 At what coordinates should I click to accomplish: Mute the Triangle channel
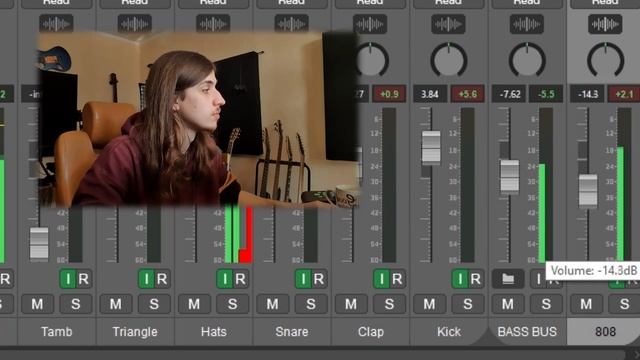[116, 304]
